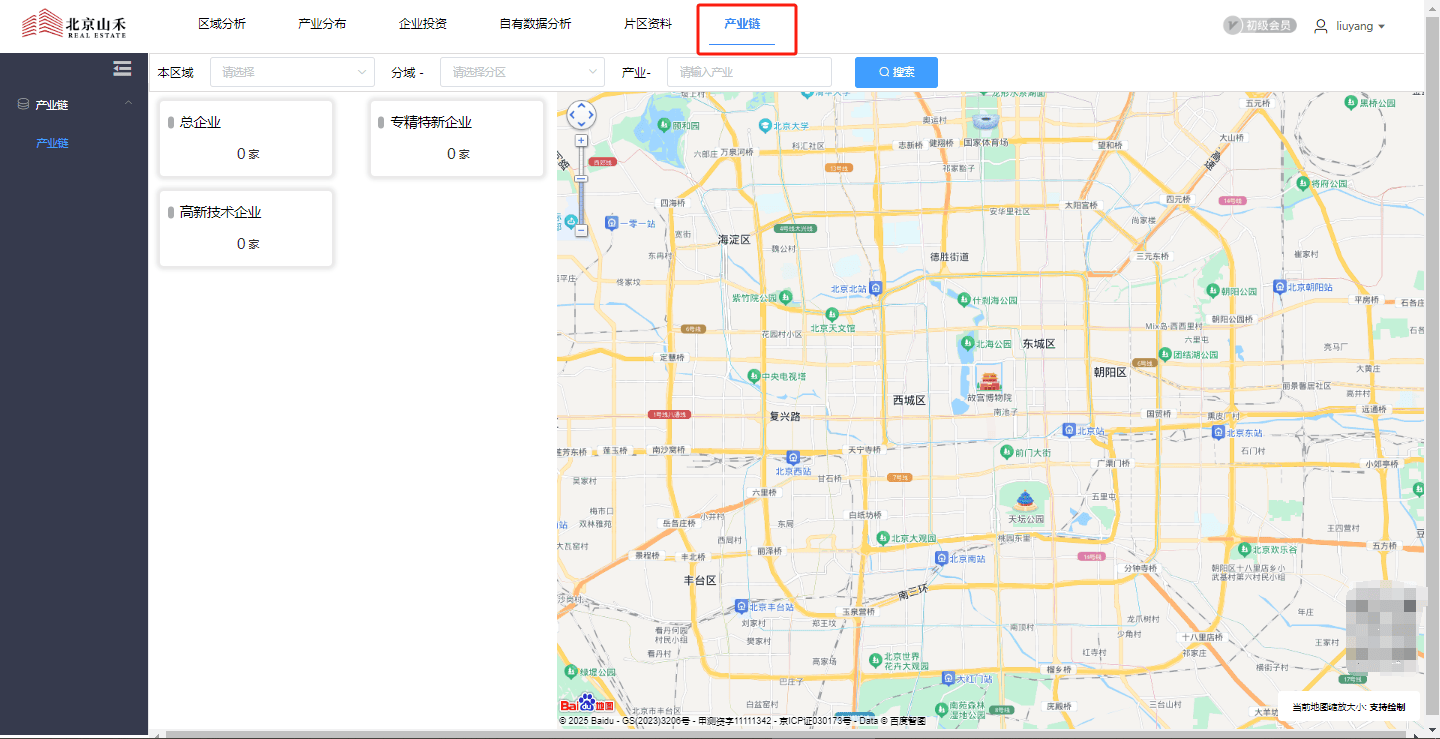
Task: Click the 丰台区 district label on map
Action: (x=700, y=580)
